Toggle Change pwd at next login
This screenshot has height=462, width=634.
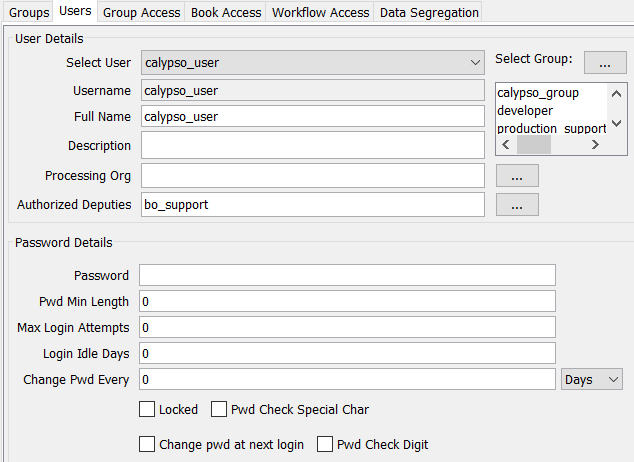click(x=147, y=444)
